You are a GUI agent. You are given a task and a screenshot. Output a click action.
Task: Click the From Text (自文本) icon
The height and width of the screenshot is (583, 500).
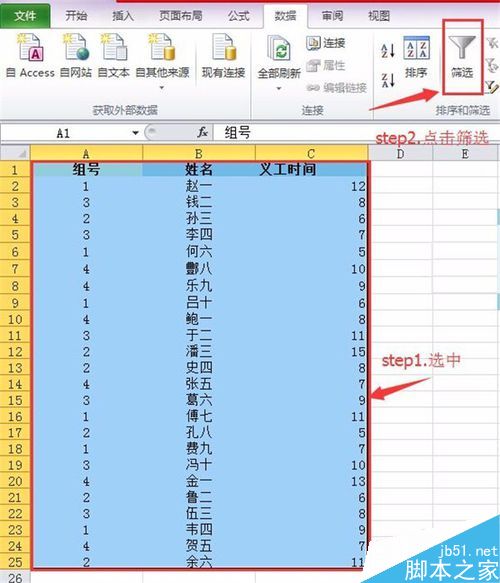(x=113, y=48)
